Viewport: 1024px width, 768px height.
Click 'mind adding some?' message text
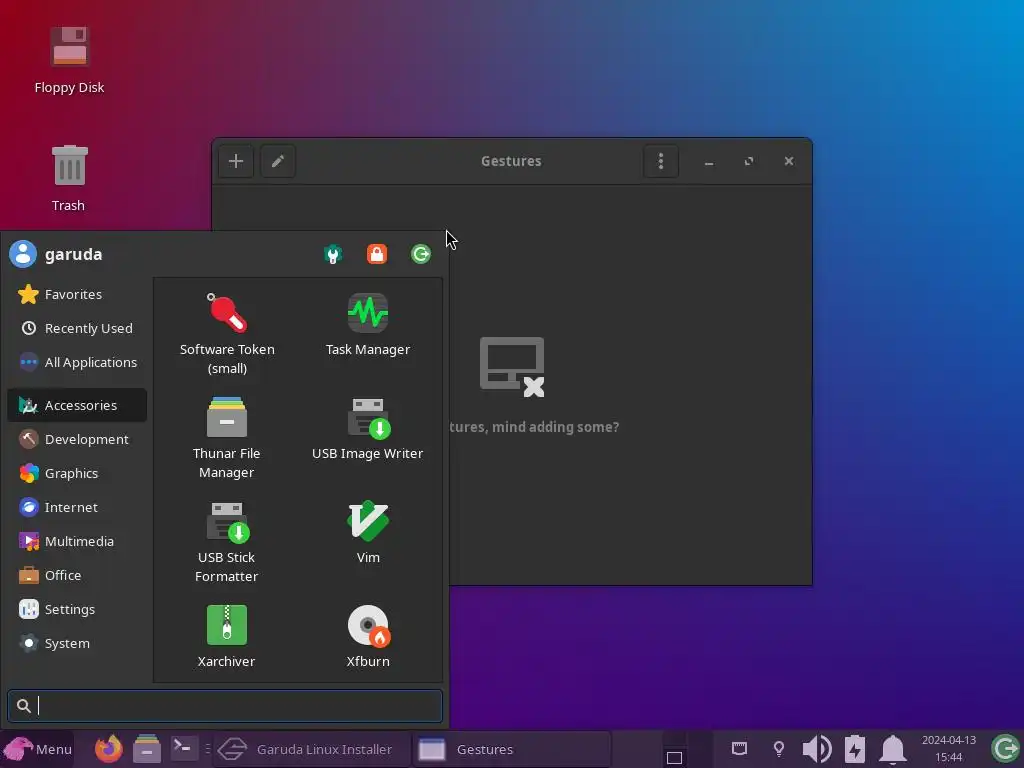(x=555, y=427)
